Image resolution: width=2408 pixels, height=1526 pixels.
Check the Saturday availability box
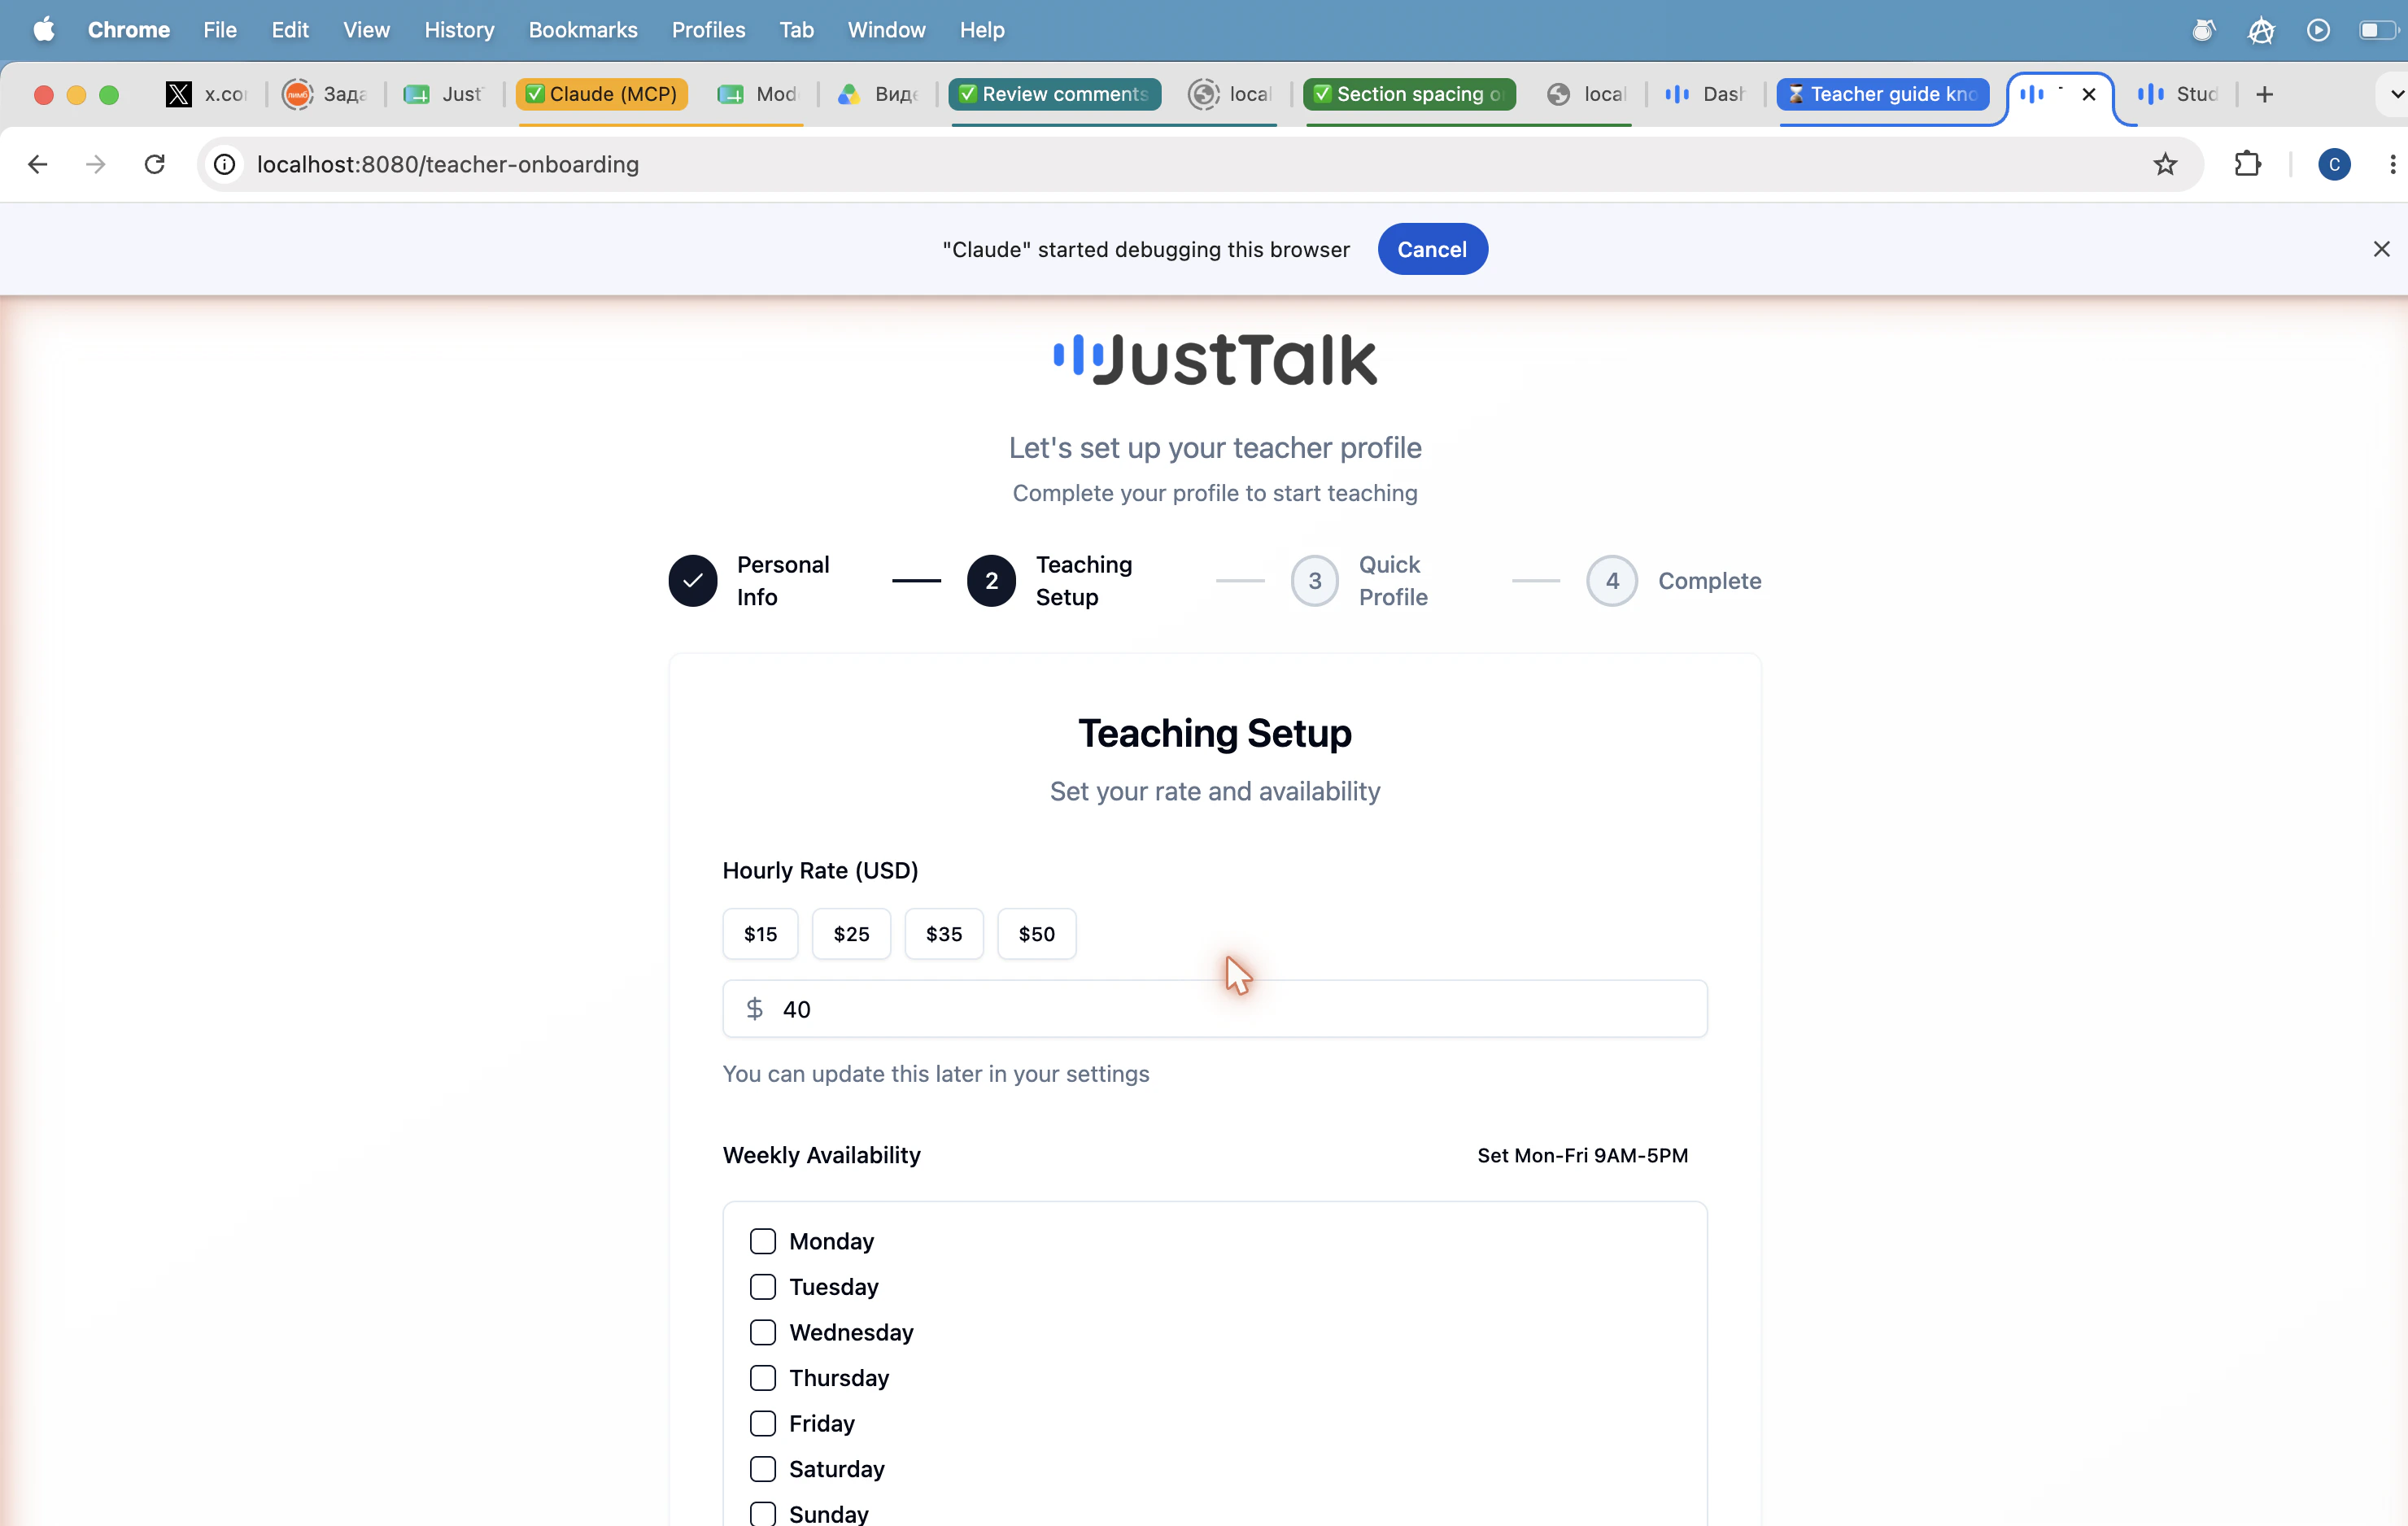point(763,1469)
